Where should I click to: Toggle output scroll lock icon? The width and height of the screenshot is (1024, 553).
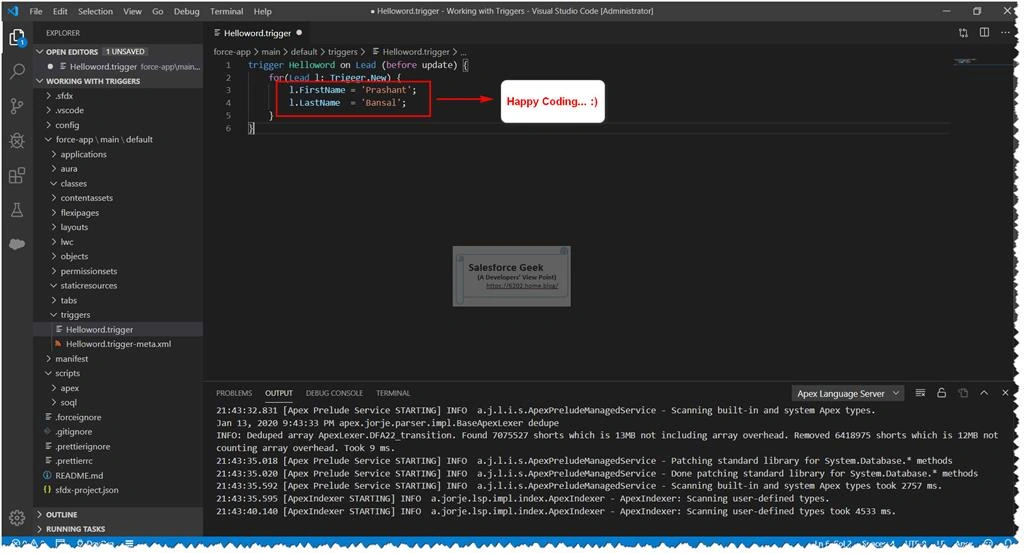click(x=942, y=393)
